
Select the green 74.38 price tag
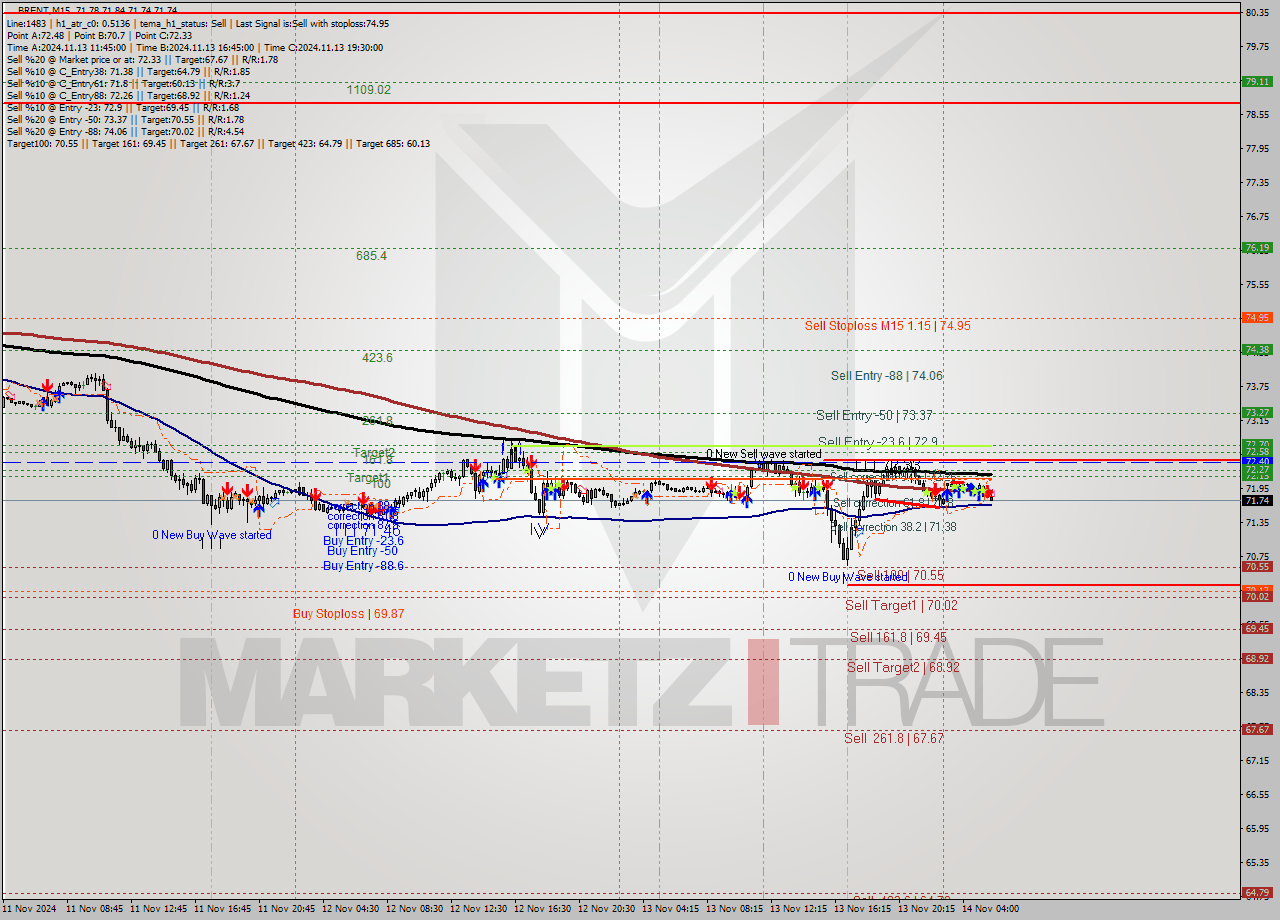[1256, 350]
